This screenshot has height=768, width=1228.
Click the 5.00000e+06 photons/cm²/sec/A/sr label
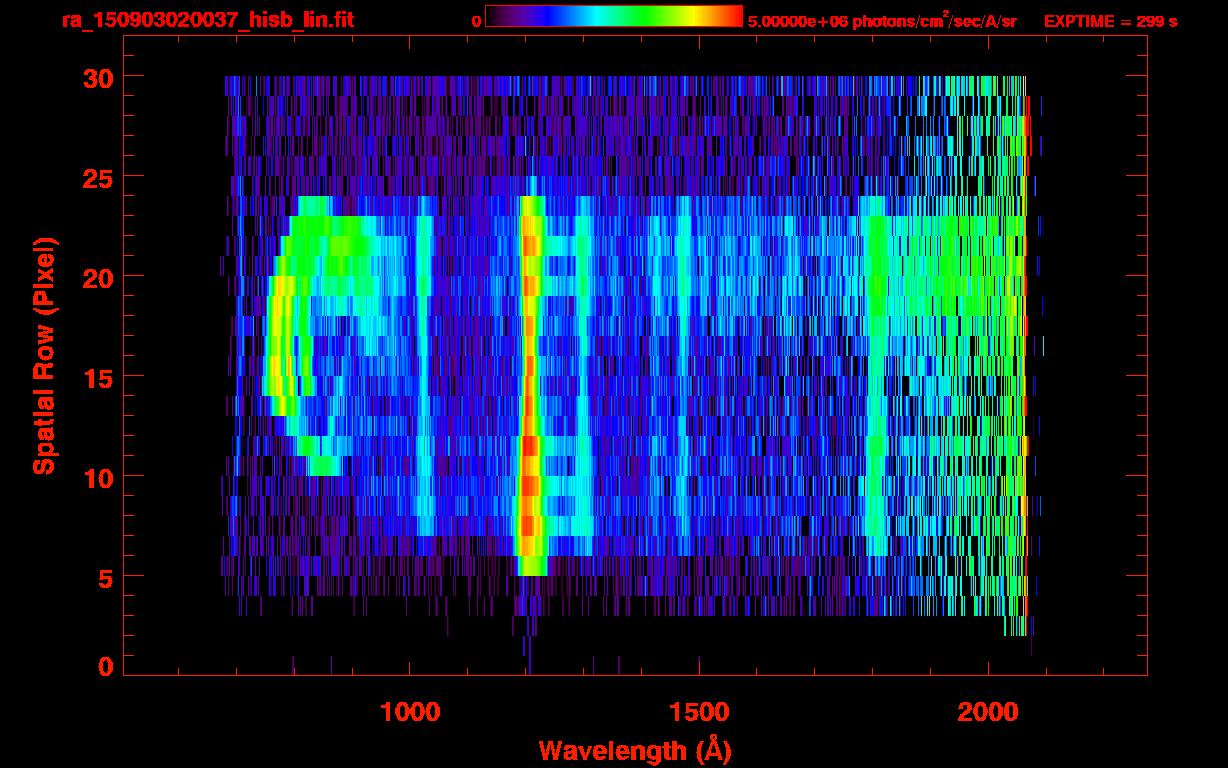[882, 20]
